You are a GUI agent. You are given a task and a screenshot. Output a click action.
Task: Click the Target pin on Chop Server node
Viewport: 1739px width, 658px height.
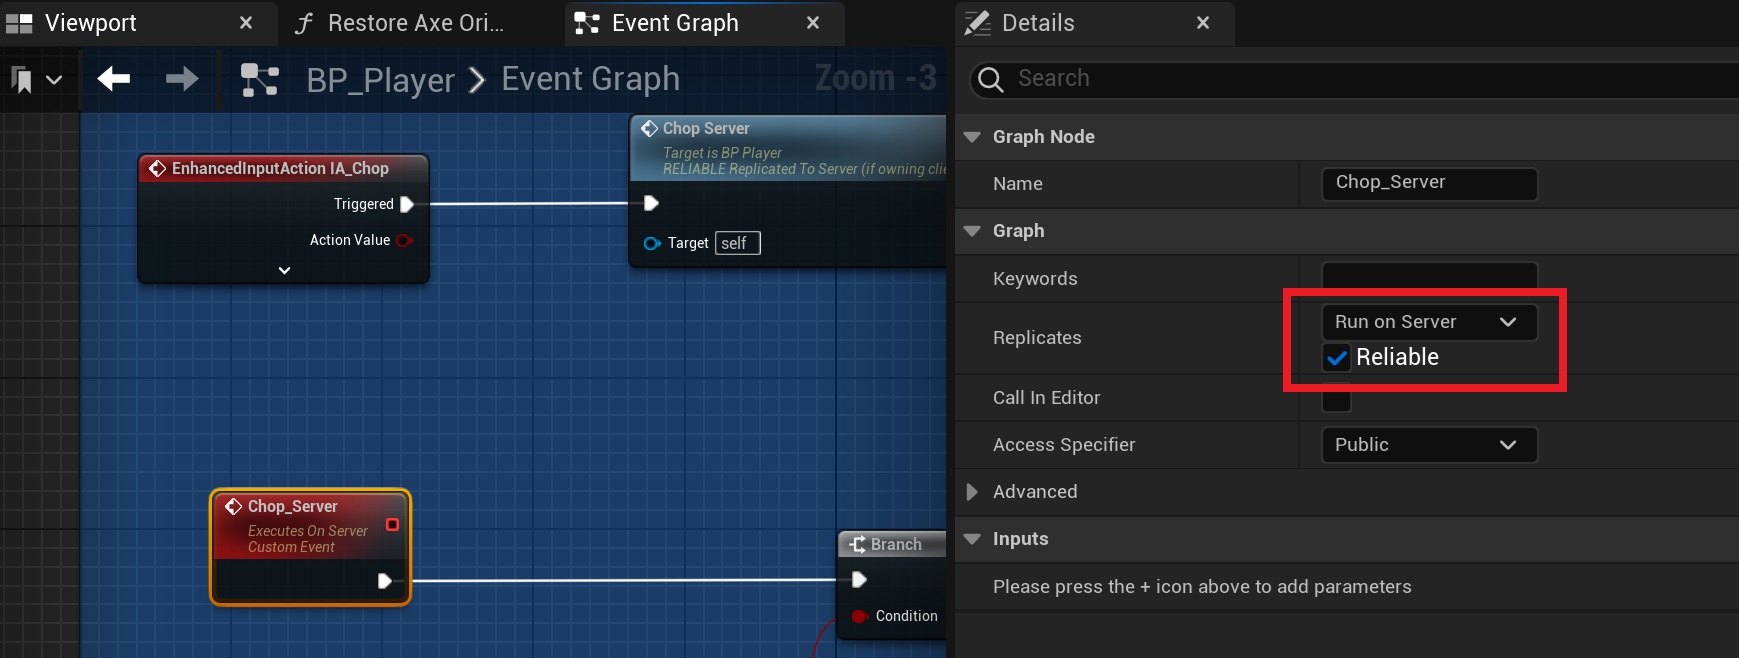click(652, 243)
